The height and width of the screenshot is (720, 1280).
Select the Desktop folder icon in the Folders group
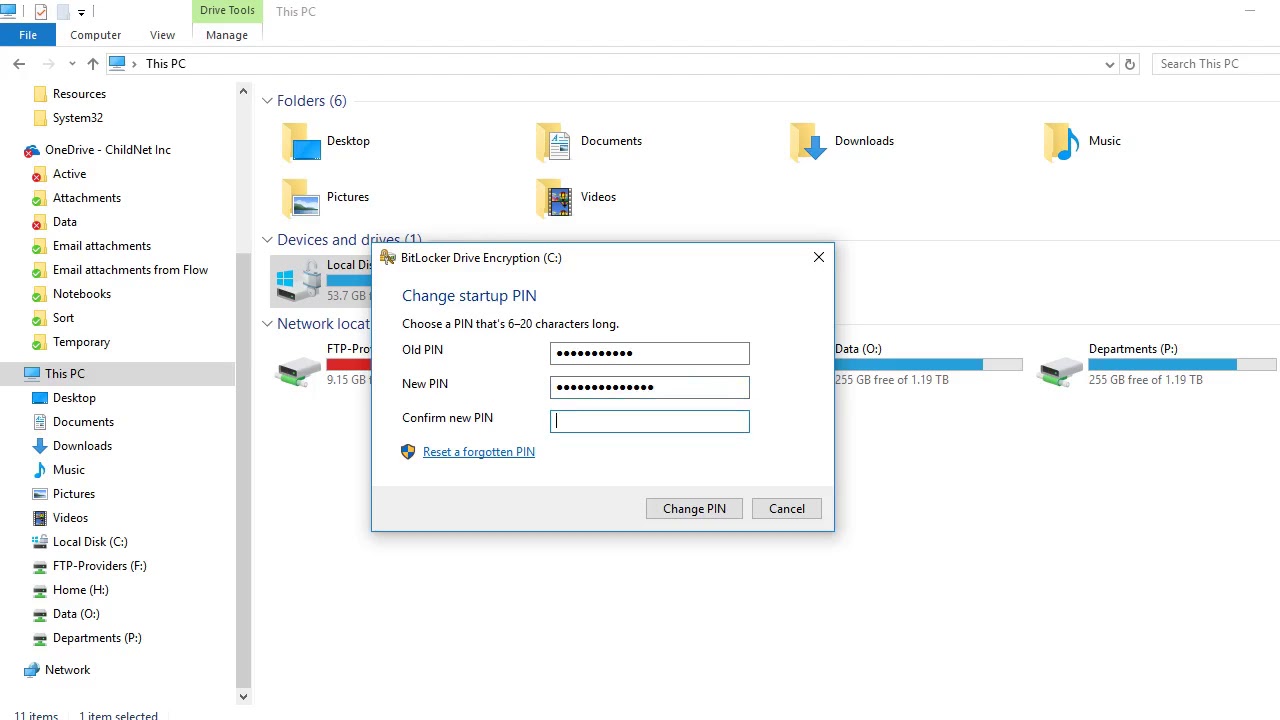[301, 142]
